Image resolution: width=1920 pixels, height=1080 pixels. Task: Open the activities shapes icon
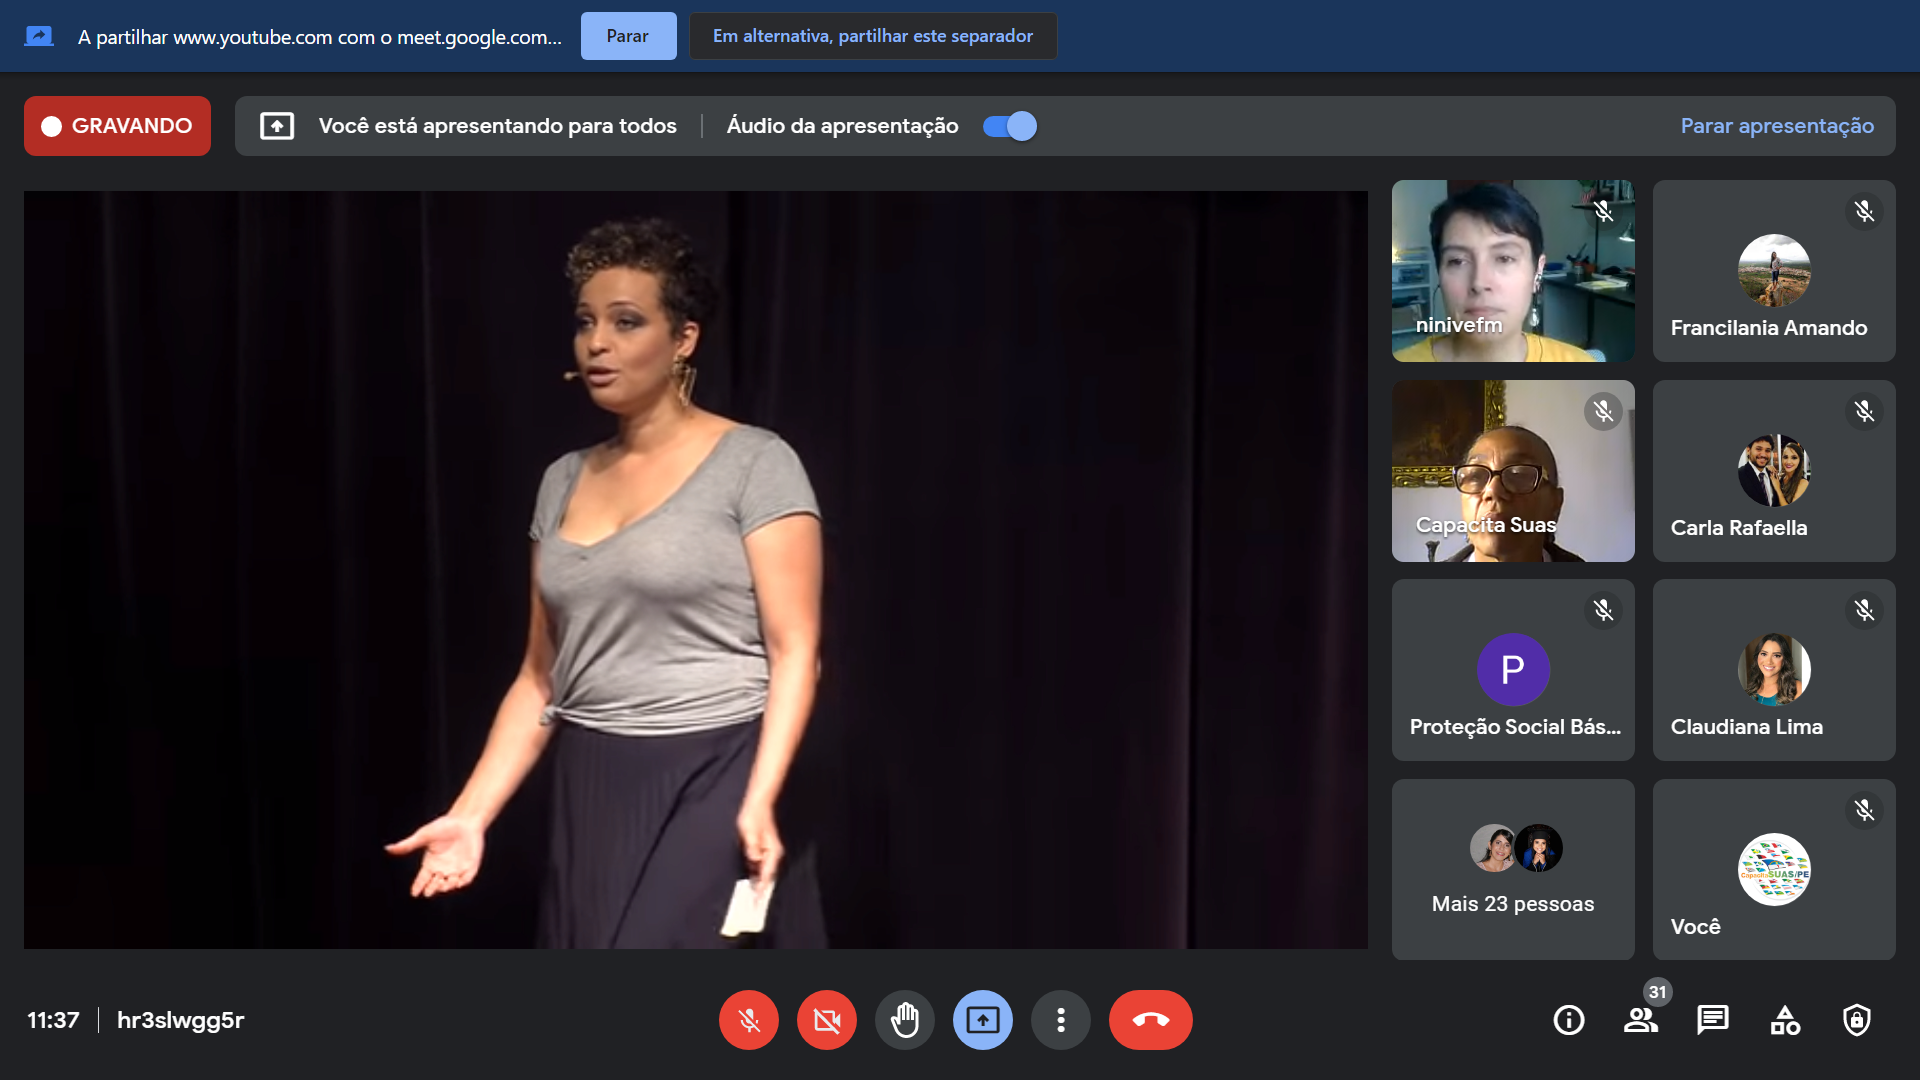tap(1785, 1020)
